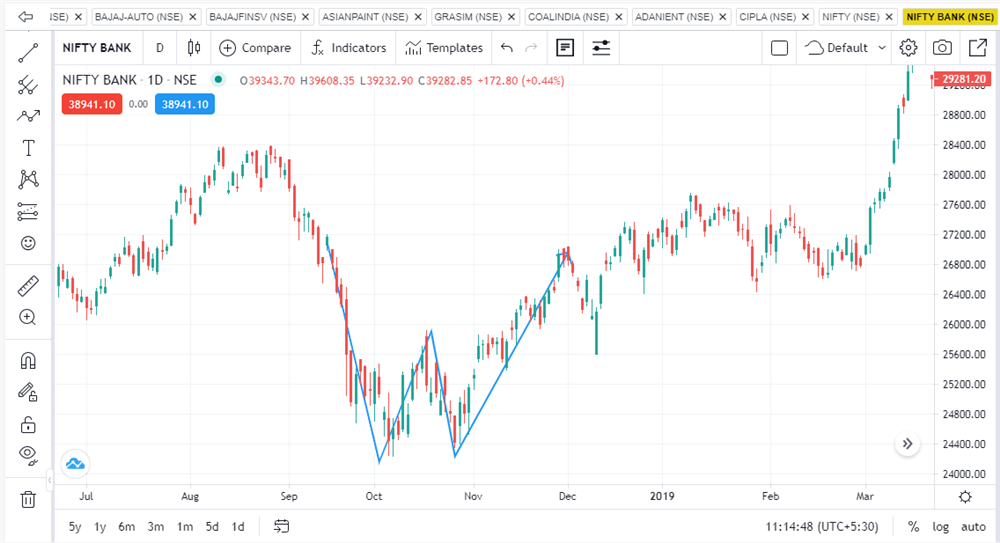Select the forecasting/measure position tool
Viewport: 1000px width, 543px height.
pyautogui.click(x=28, y=211)
